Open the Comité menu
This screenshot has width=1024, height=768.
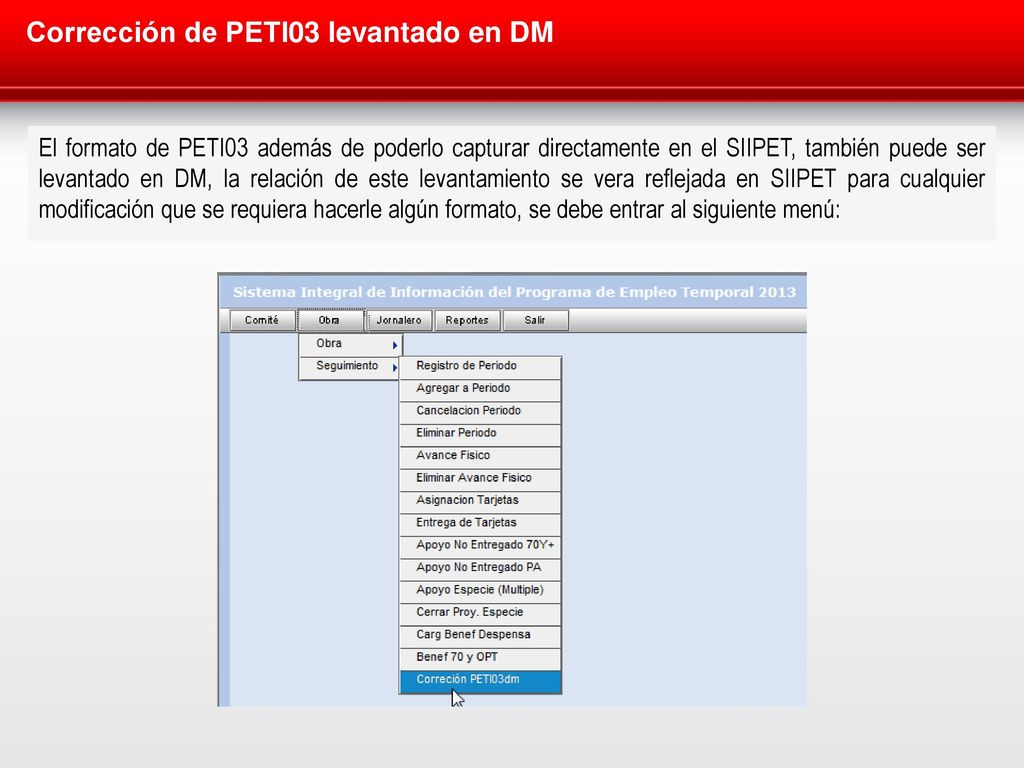pyautogui.click(x=262, y=320)
